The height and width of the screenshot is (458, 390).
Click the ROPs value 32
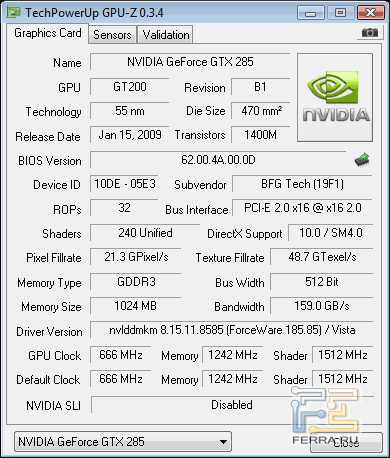(124, 208)
